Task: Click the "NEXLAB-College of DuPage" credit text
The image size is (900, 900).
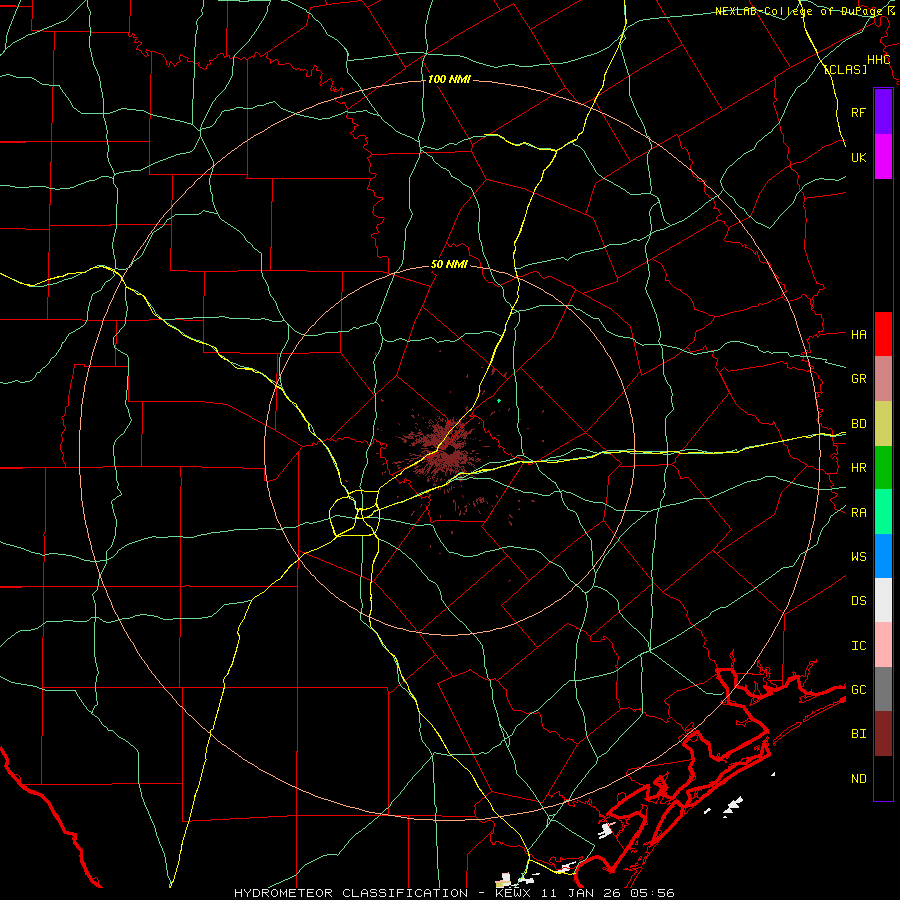Action: [x=798, y=11]
